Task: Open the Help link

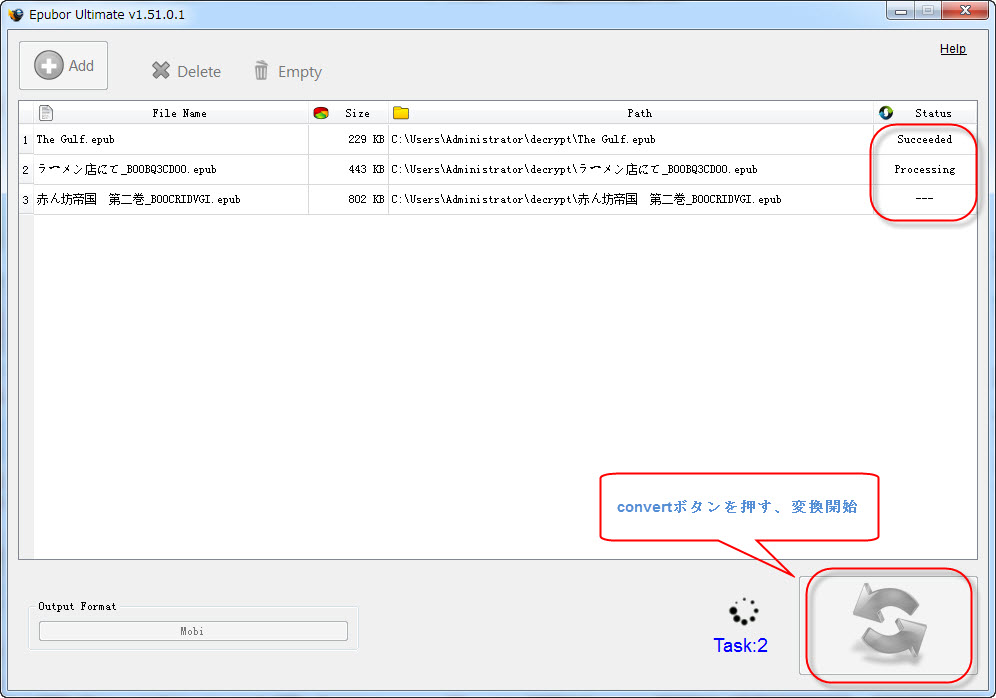Action: point(952,49)
